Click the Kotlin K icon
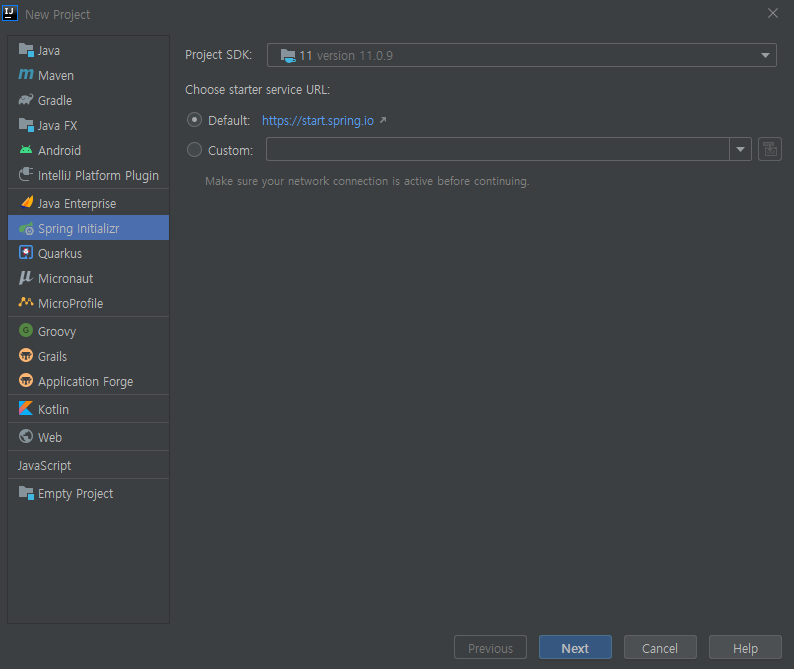794x669 pixels. click(26, 408)
